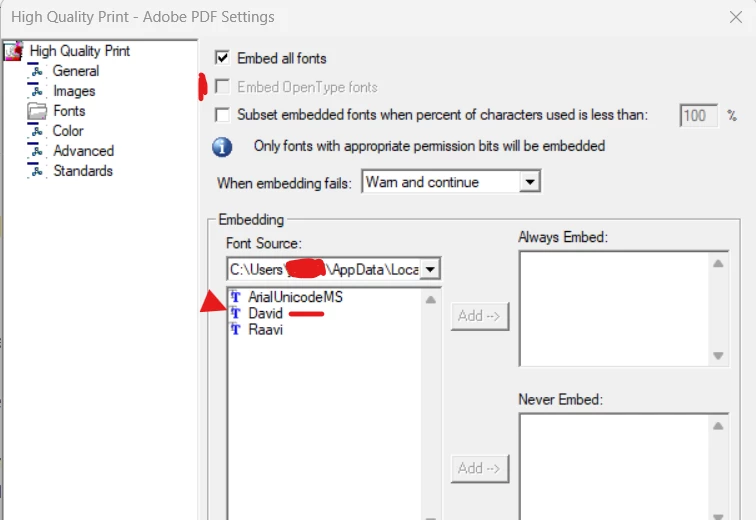
Task: Enable Subset embedded fonts checkbox
Action: [222, 115]
